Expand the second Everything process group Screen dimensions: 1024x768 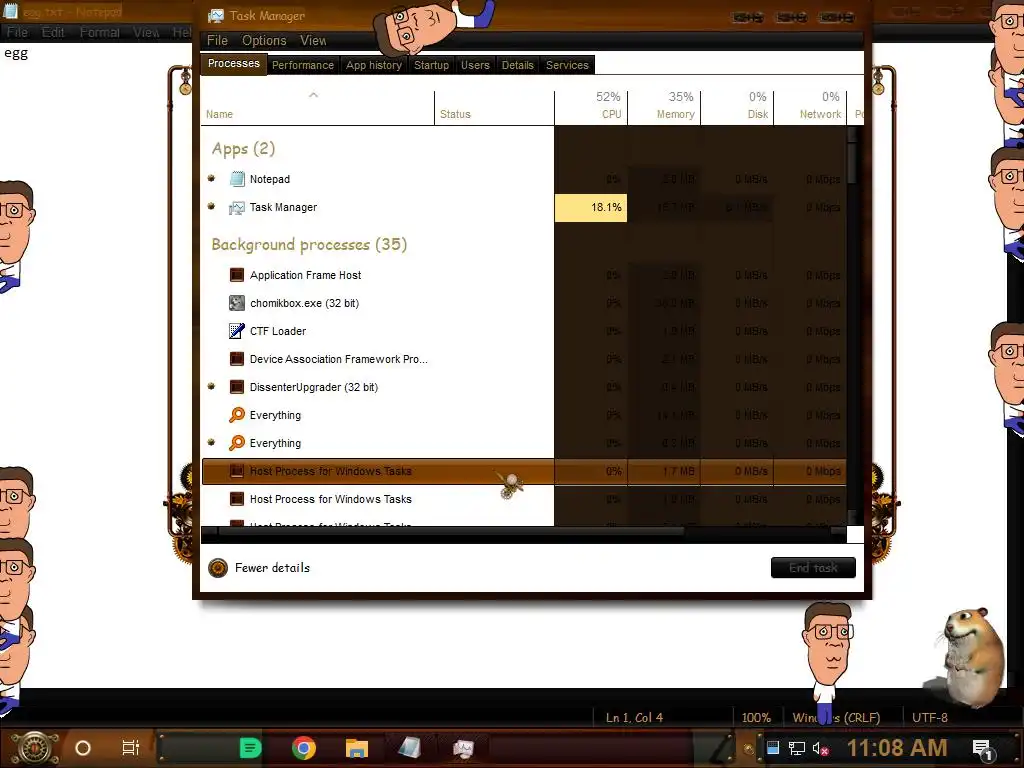pos(211,442)
